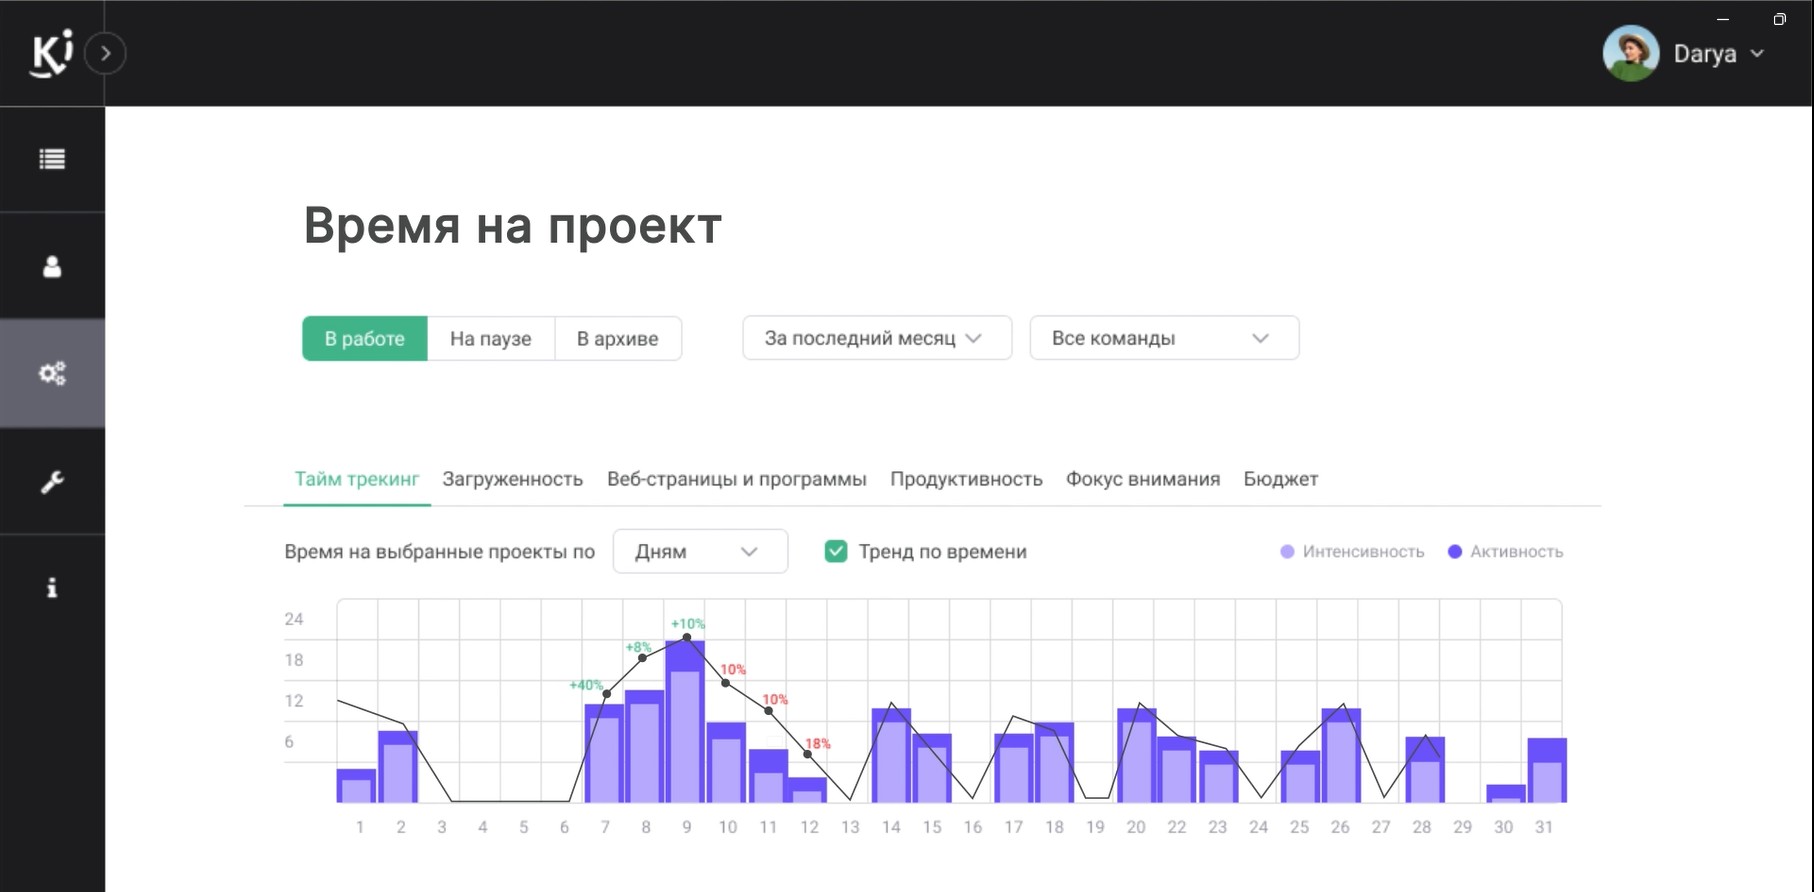1814x892 pixels.
Task: Open the Дням grouping dropdown
Action: click(700, 551)
